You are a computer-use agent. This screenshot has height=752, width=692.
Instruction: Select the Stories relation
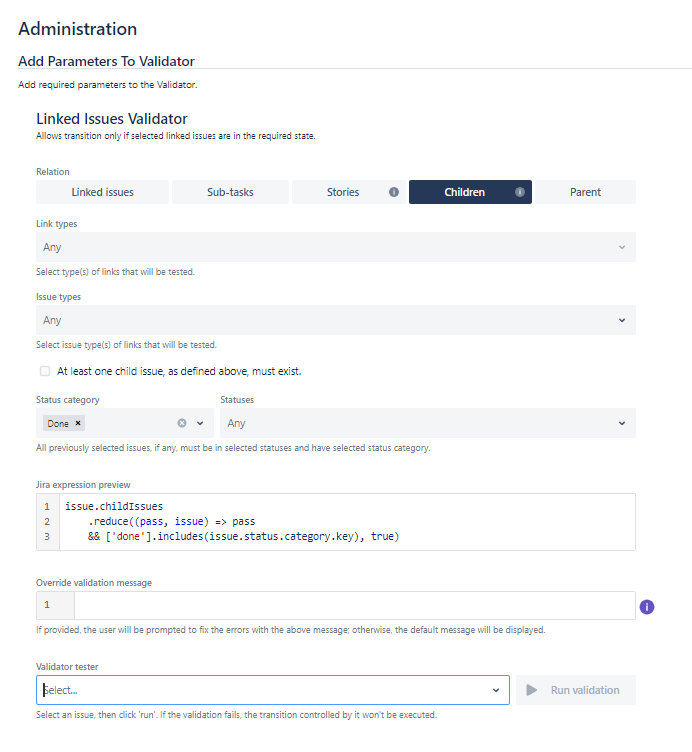pos(348,192)
